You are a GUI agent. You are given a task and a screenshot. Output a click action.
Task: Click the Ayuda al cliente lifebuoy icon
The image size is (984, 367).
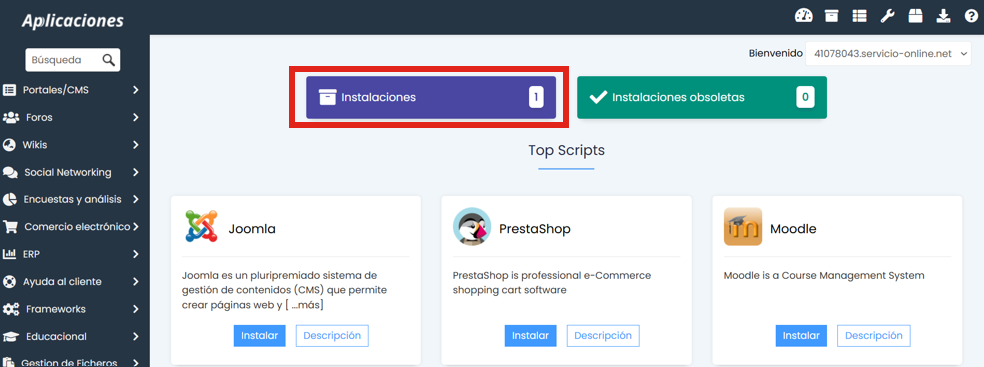coord(9,282)
